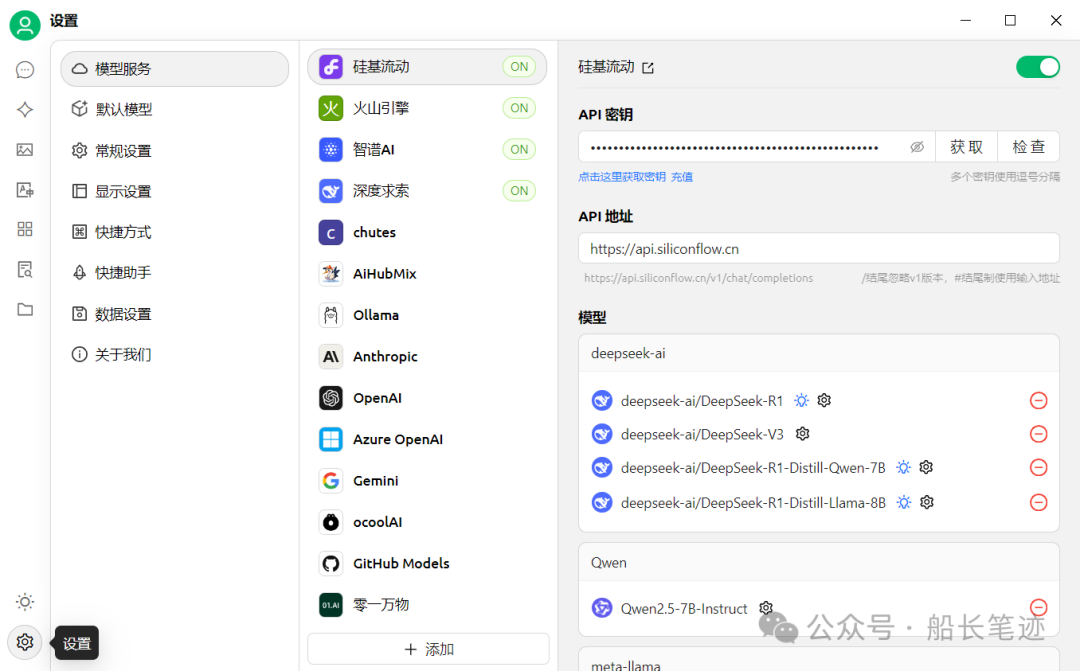The width and height of the screenshot is (1080, 671).
Task: Open 显示设置 settings section
Action: (175, 191)
